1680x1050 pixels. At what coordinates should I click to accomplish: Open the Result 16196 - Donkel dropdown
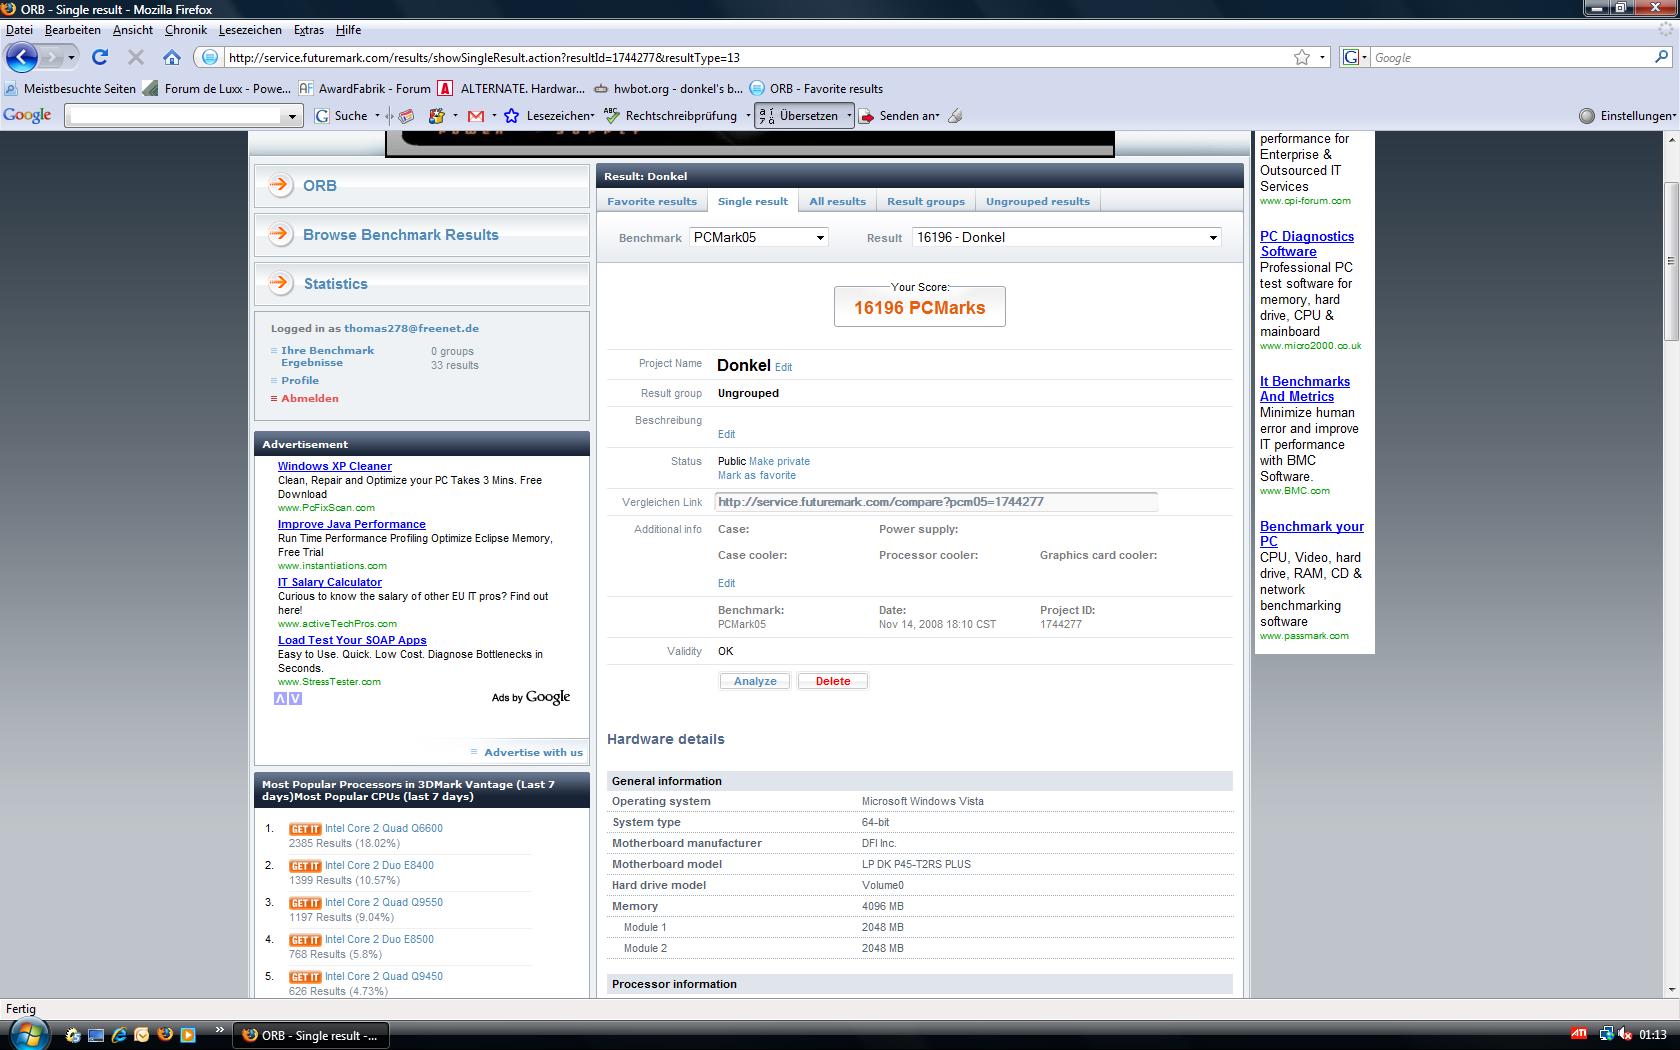[x=1067, y=237]
